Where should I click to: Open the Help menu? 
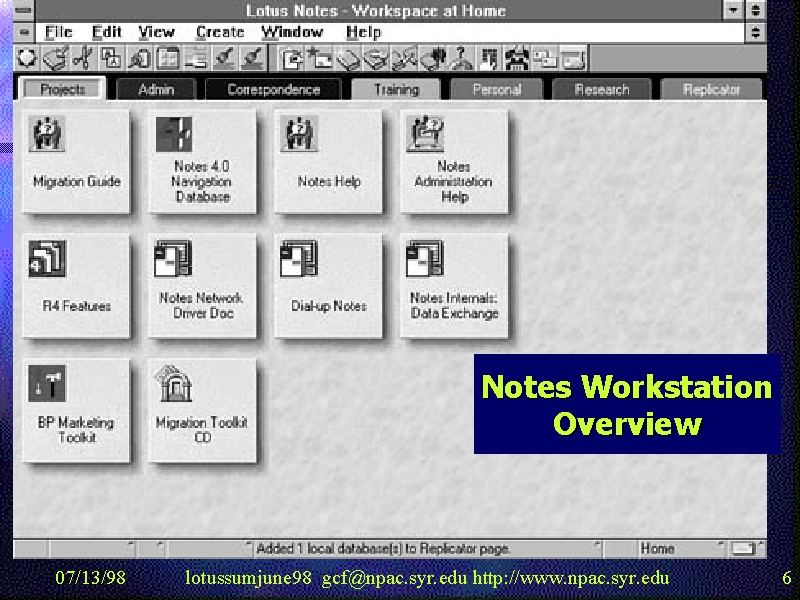click(363, 32)
